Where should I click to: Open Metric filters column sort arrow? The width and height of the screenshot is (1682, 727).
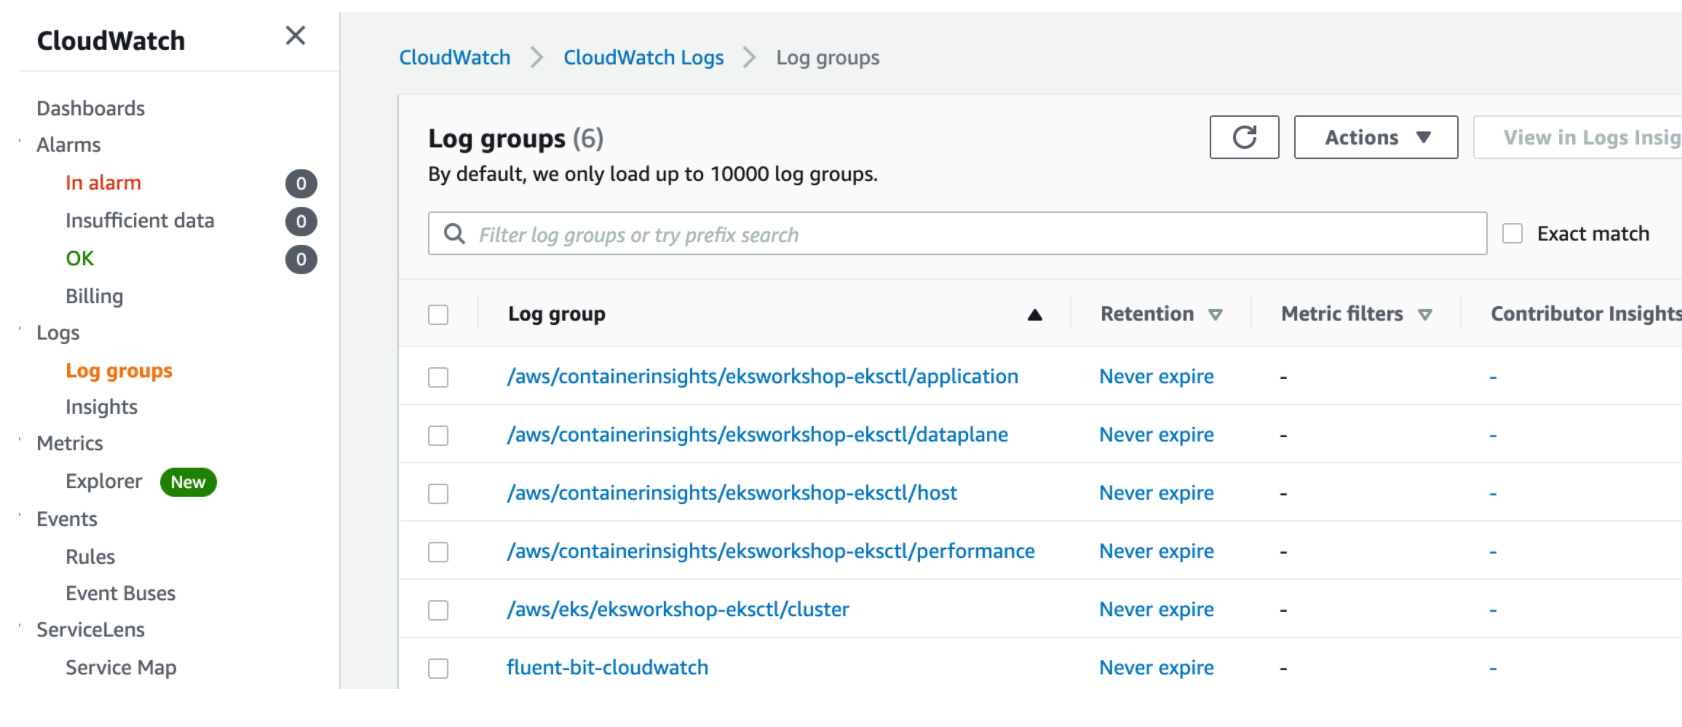tap(1425, 315)
